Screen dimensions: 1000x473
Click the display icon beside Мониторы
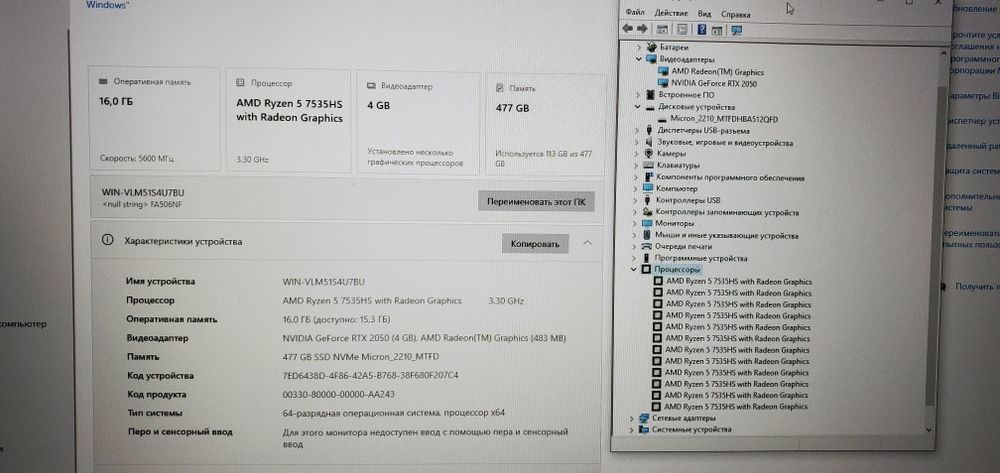coord(647,224)
